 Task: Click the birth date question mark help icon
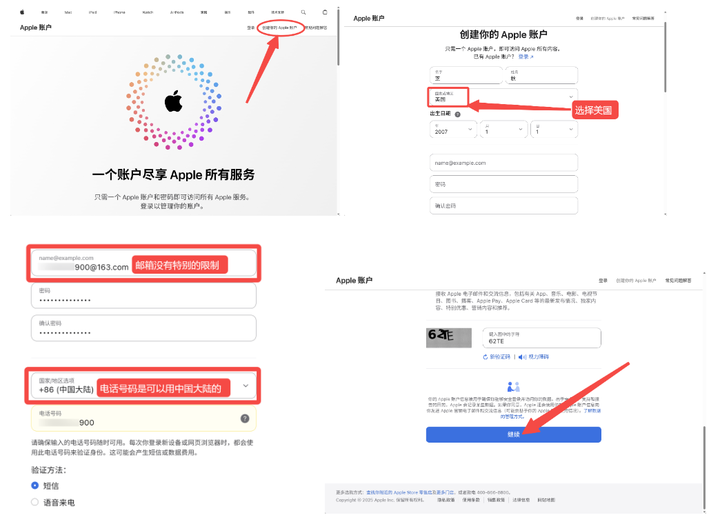(457, 114)
